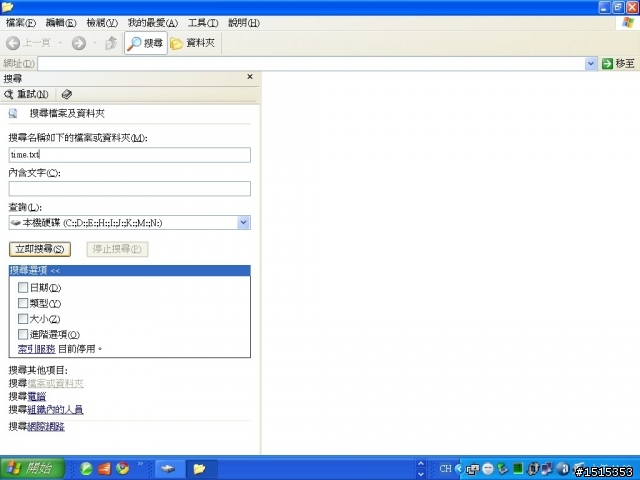Click the file name field containing time.txt
The image size is (640, 480).
click(129, 155)
